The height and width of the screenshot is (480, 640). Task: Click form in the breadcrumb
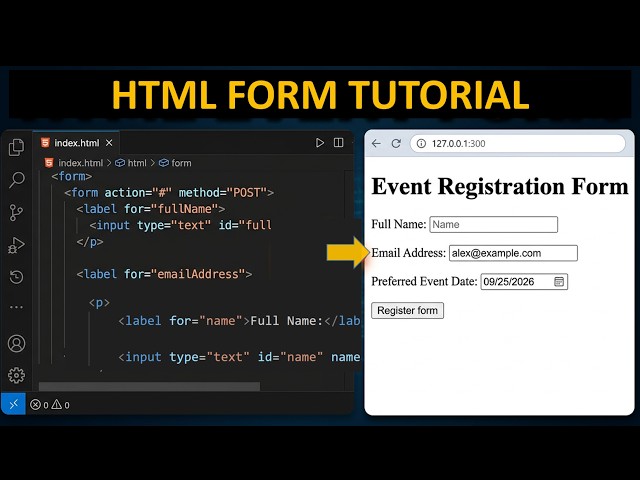click(x=181, y=163)
